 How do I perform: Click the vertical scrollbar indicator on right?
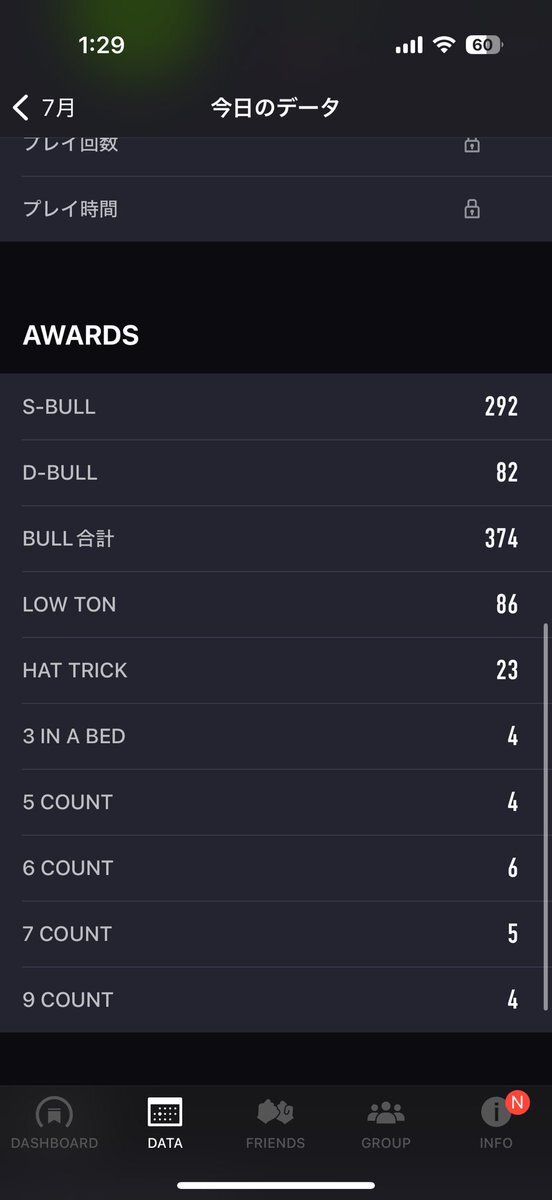click(x=545, y=817)
